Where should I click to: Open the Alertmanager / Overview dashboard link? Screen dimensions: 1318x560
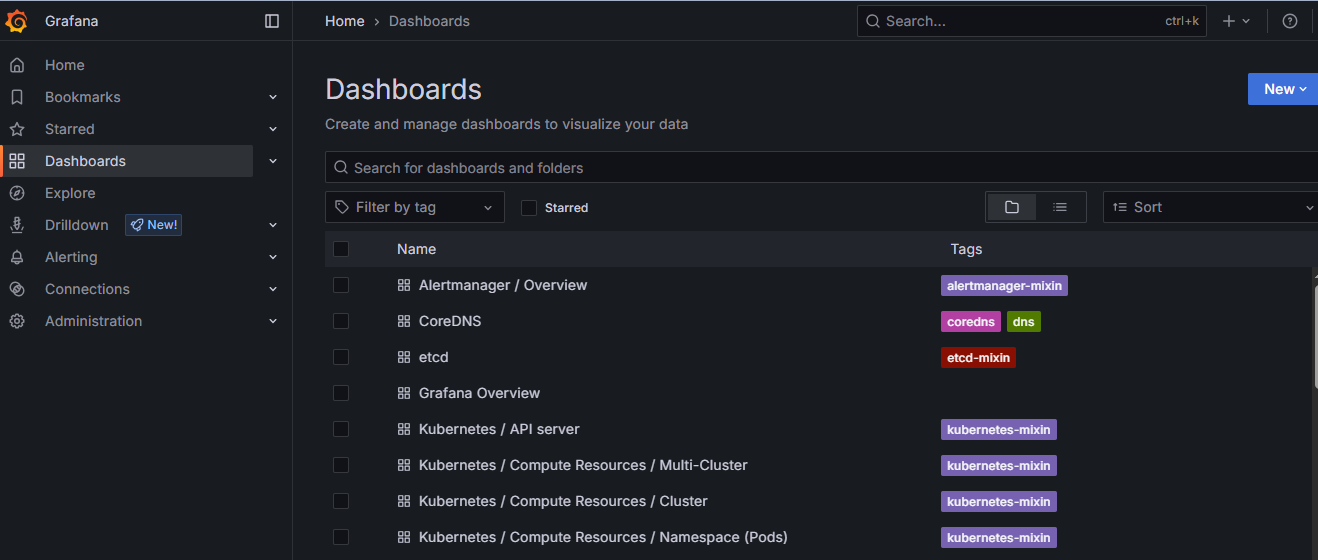click(x=503, y=285)
